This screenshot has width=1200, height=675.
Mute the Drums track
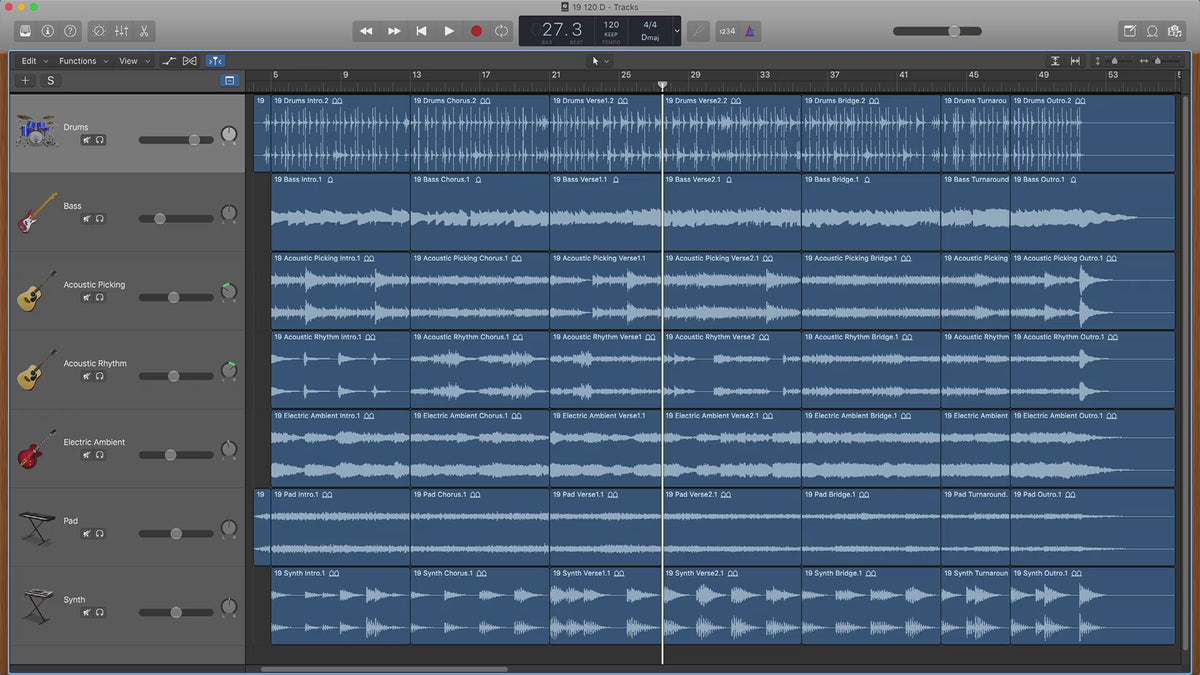[x=87, y=140]
